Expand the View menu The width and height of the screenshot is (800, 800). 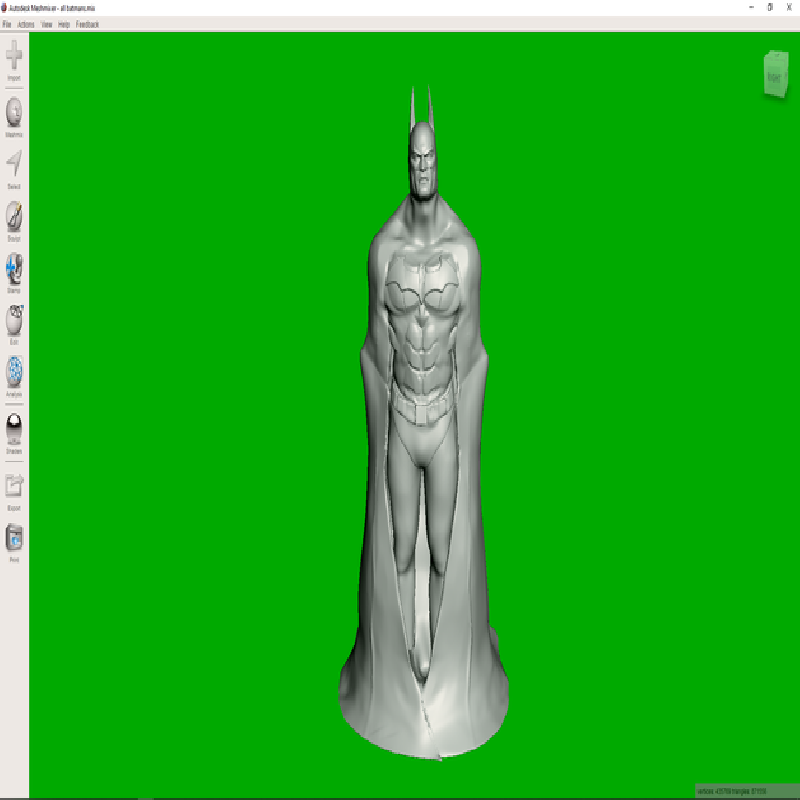[46, 24]
